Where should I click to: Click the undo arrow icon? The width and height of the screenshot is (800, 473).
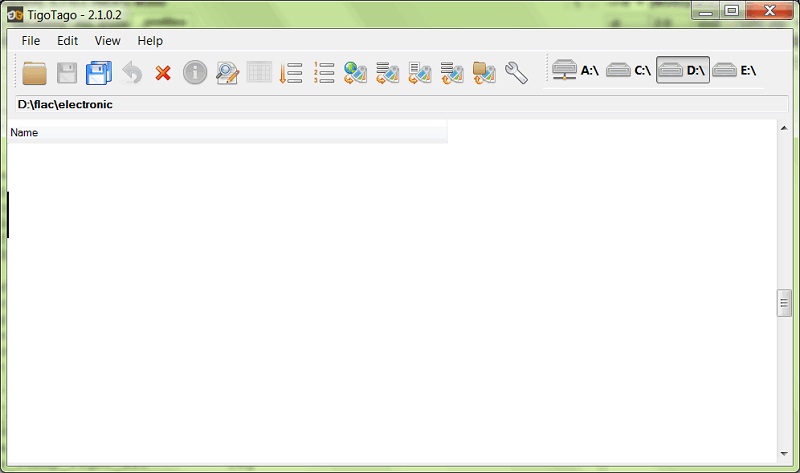coord(132,73)
